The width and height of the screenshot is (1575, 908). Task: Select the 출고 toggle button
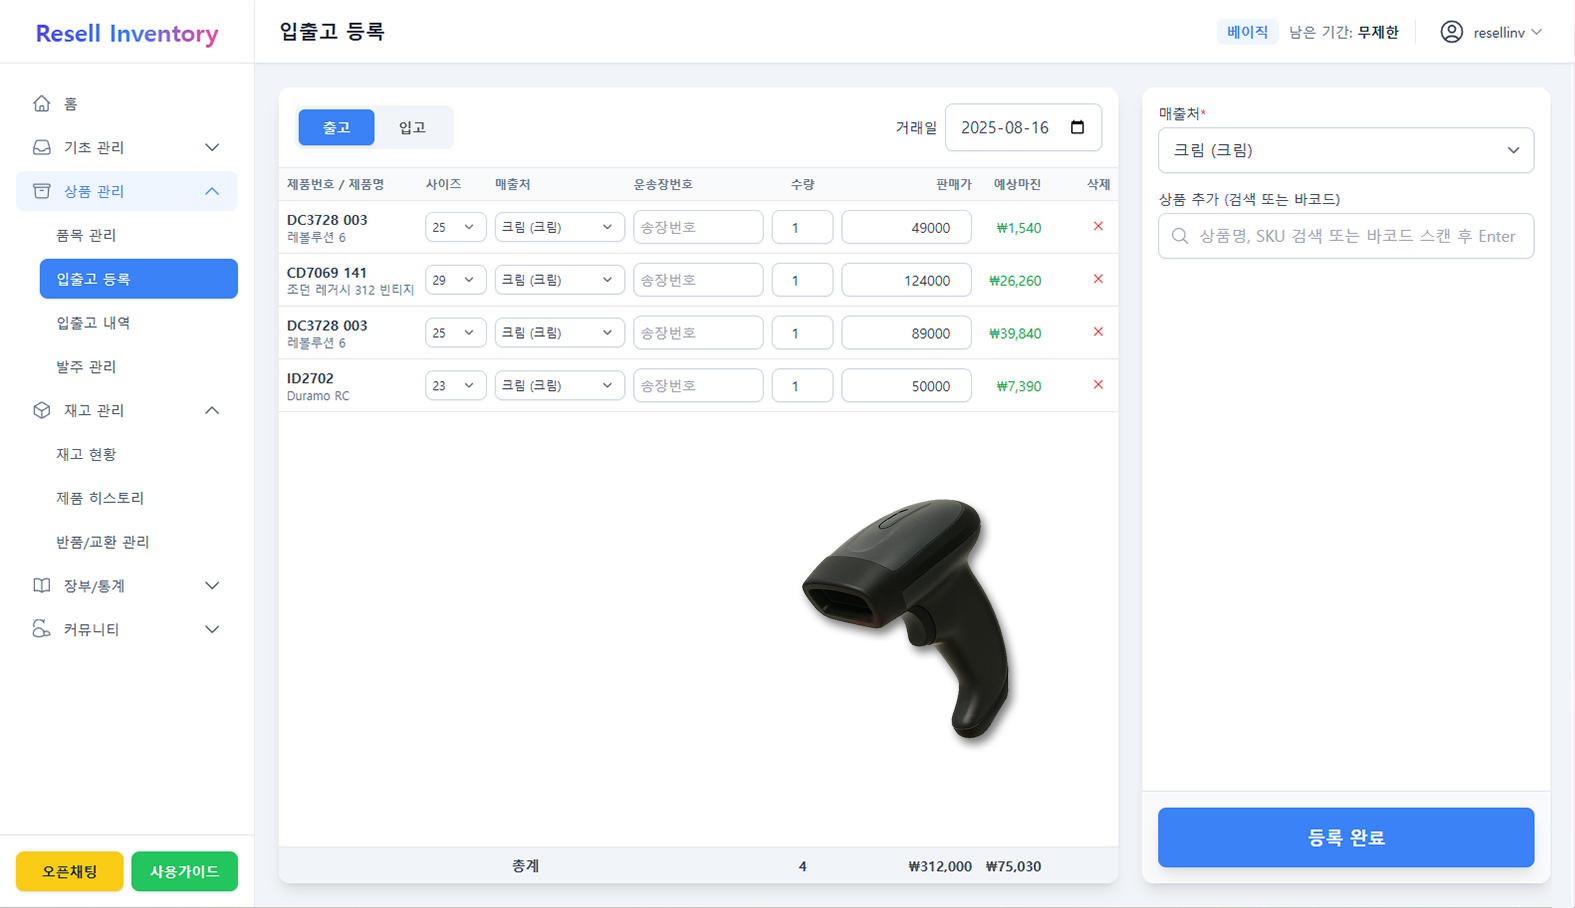click(336, 127)
